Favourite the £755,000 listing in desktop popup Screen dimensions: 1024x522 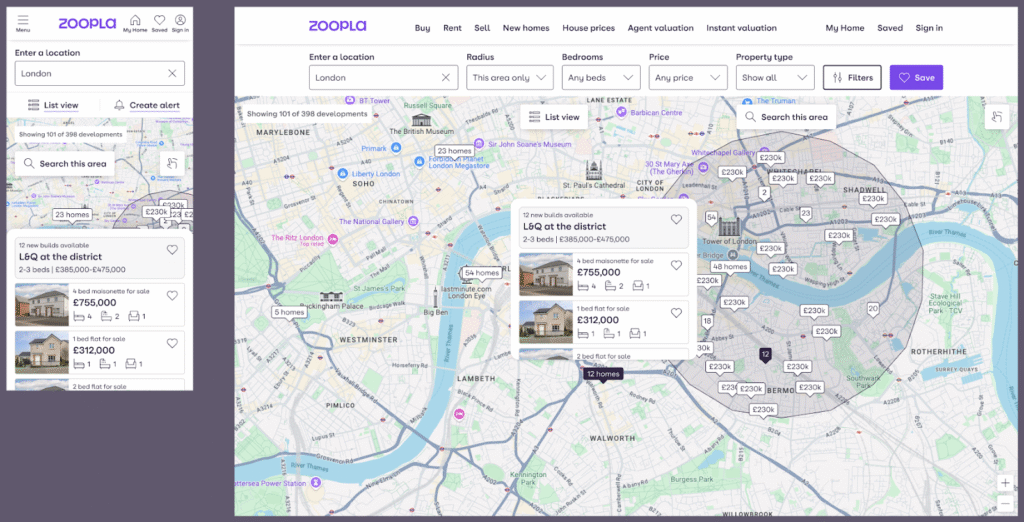coord(677,265)
